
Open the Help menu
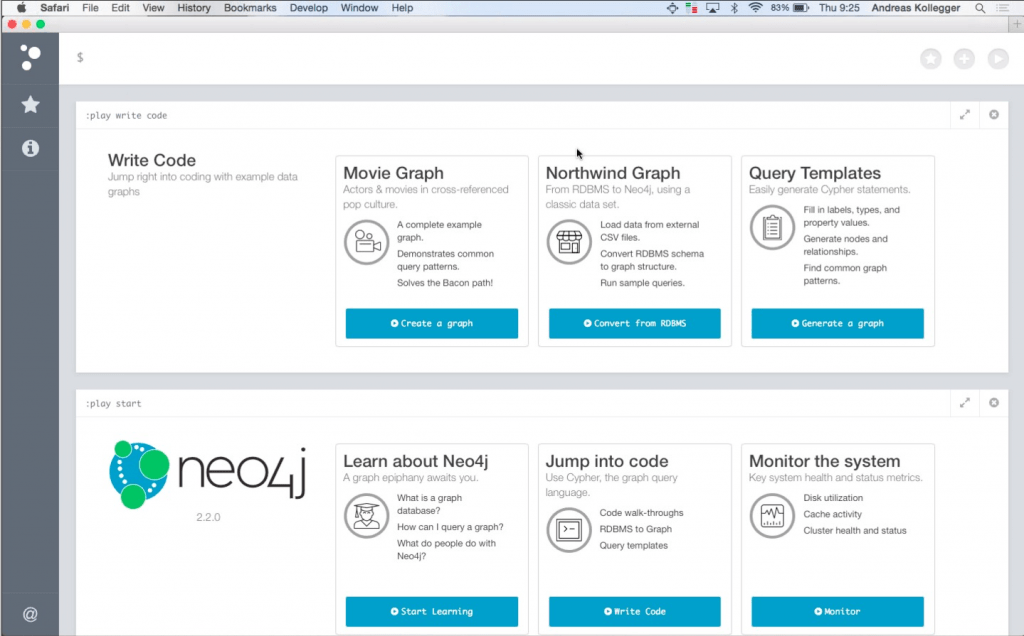(402, 8)
